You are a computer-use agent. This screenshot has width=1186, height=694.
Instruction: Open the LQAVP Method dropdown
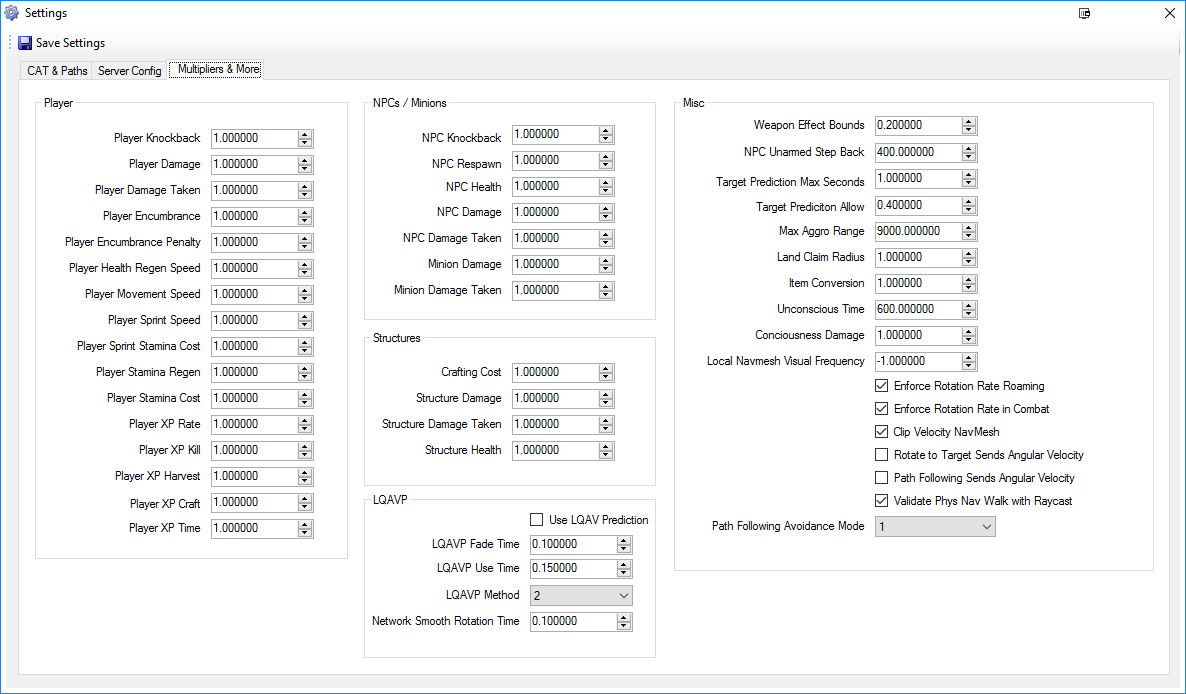pyautogui.click(x=581, y=595)
